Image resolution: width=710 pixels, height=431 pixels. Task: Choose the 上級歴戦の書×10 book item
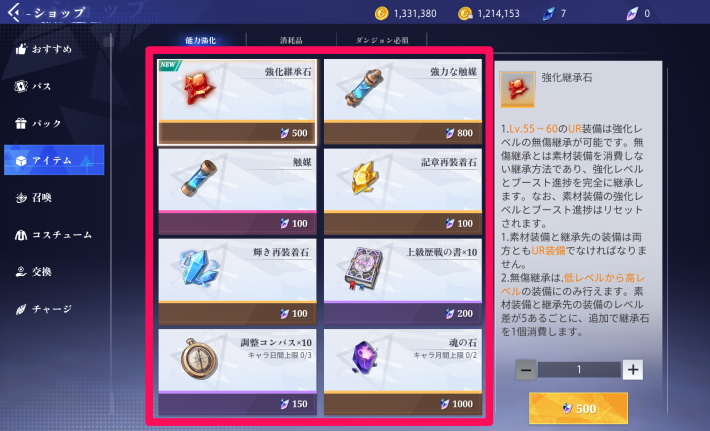click(x=403, y=282)
